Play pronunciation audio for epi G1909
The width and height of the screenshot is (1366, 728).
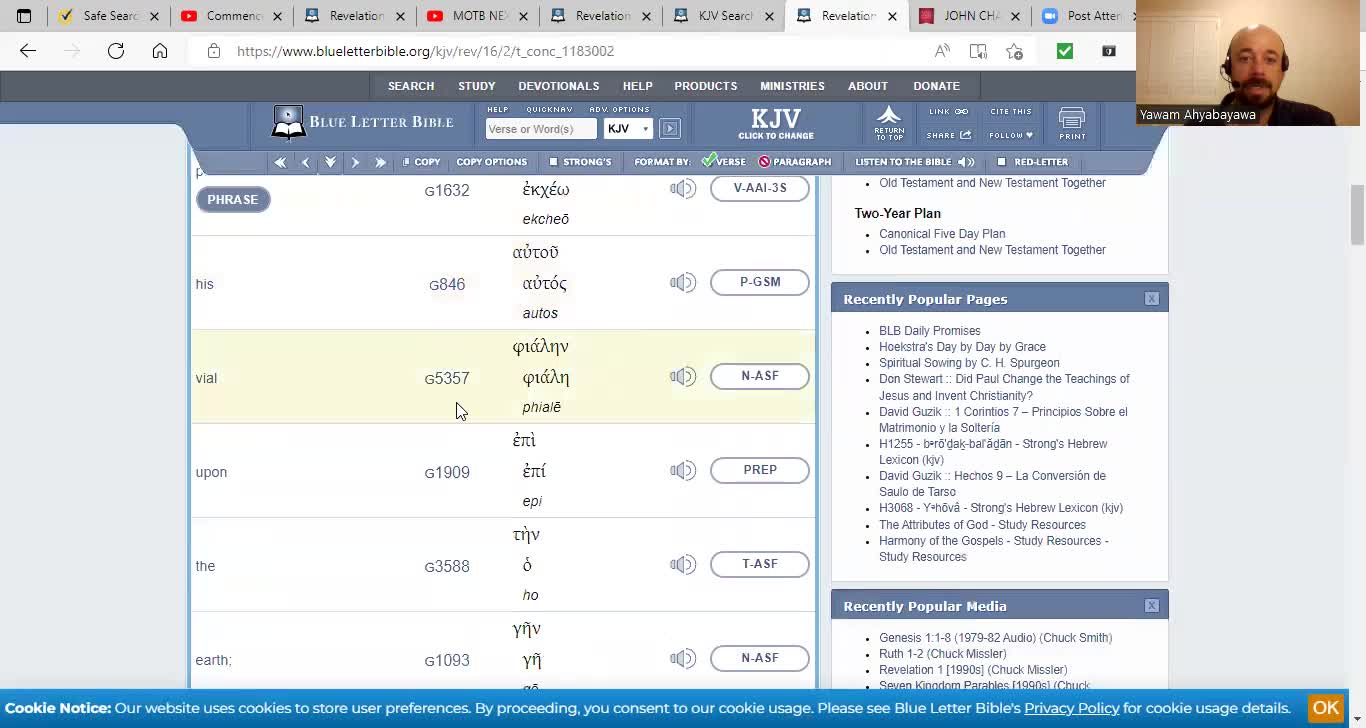pyautogui.click(x=683, y=470)
